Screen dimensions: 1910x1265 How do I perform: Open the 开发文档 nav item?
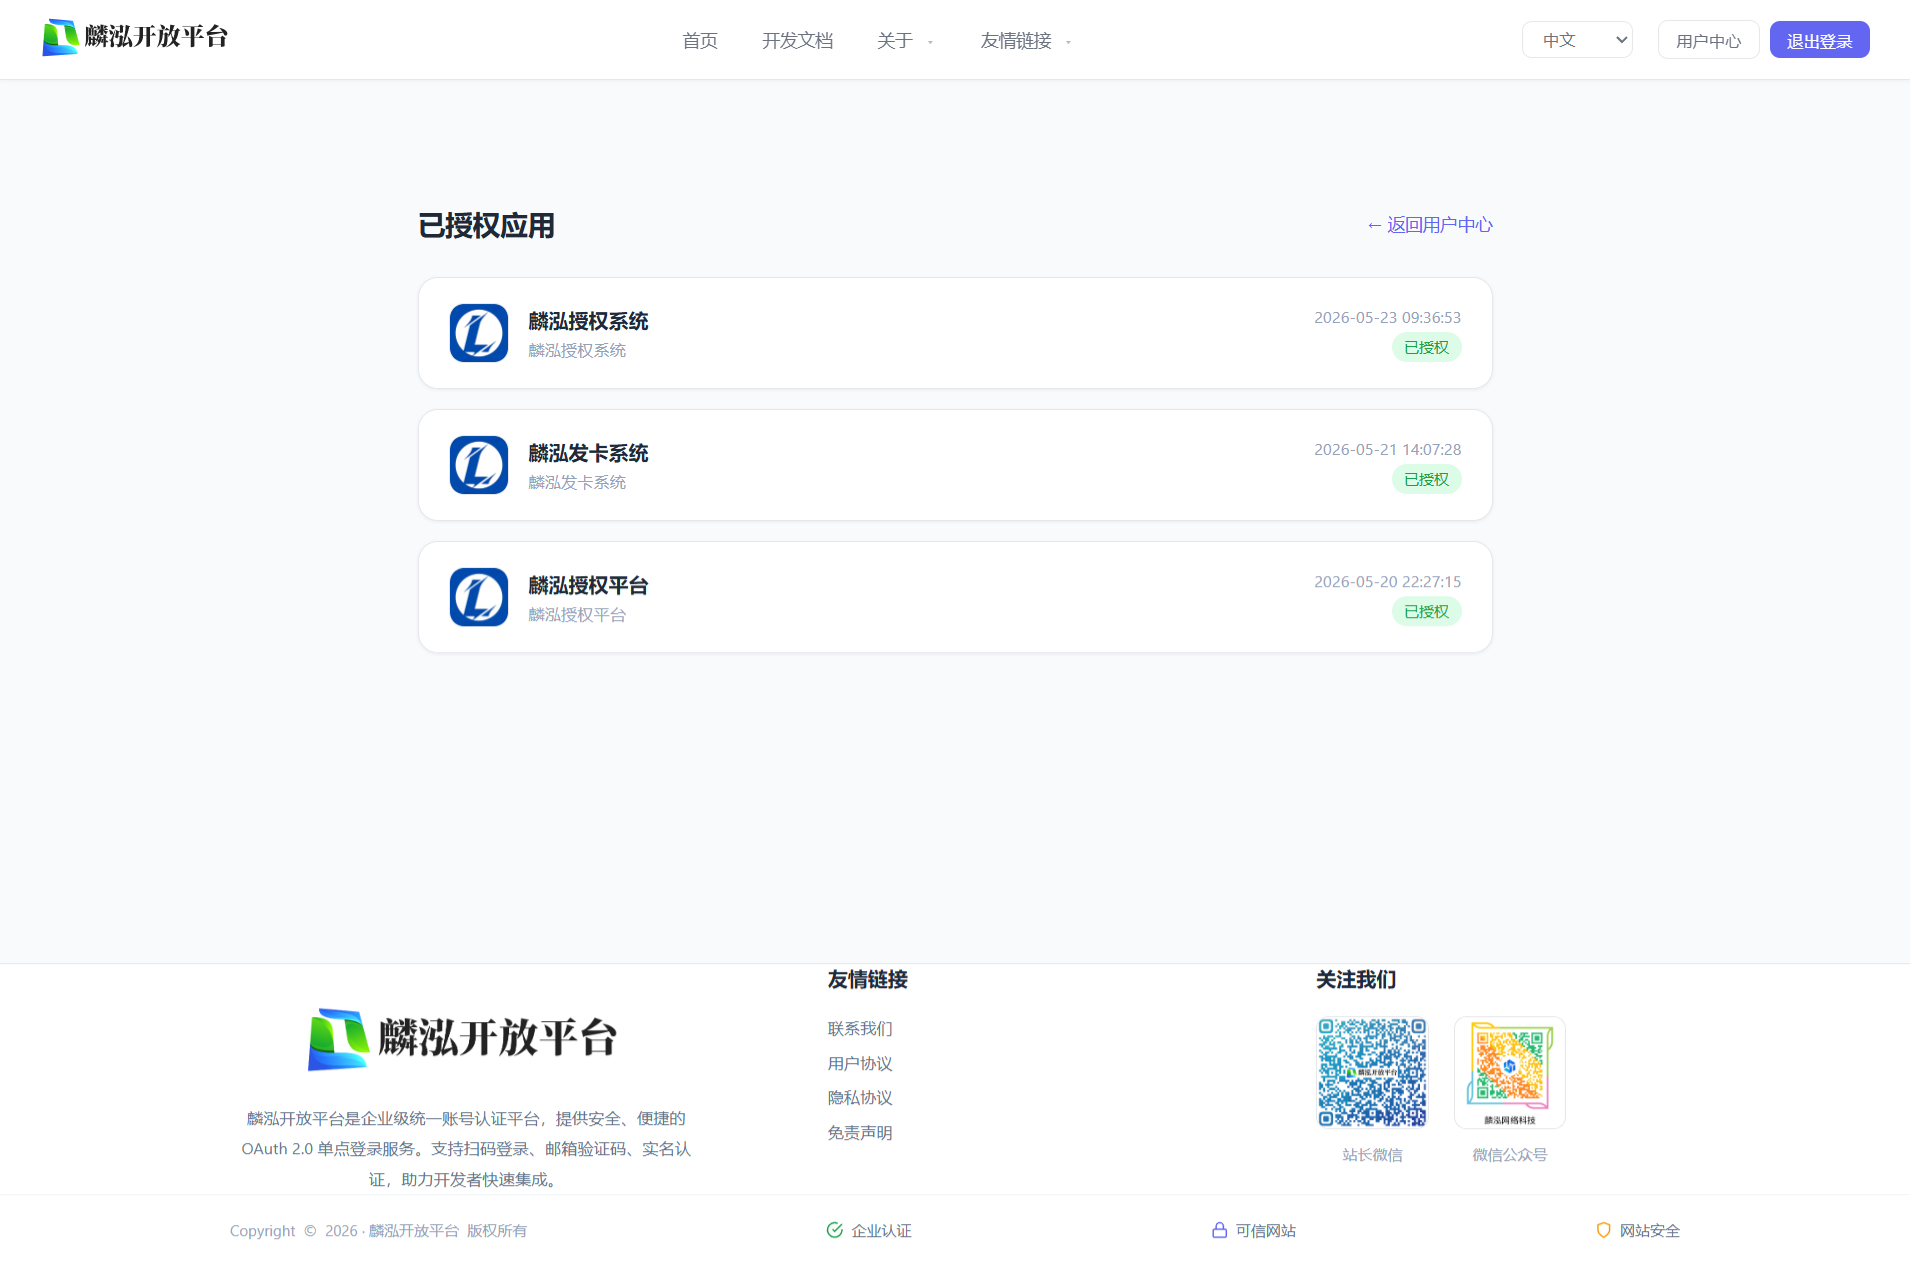797,41
